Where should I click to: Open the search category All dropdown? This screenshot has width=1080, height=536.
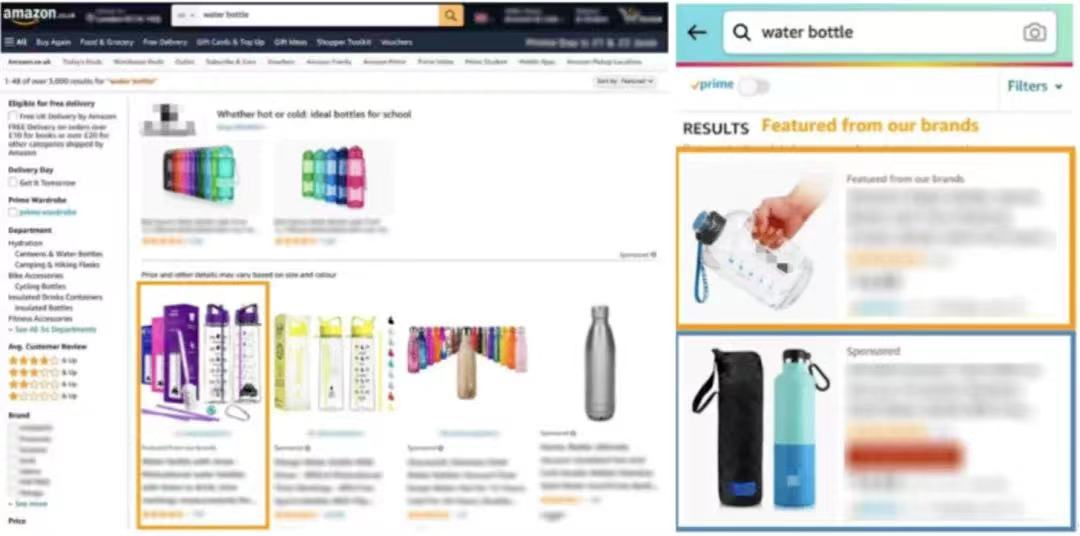tap(185, 14)
